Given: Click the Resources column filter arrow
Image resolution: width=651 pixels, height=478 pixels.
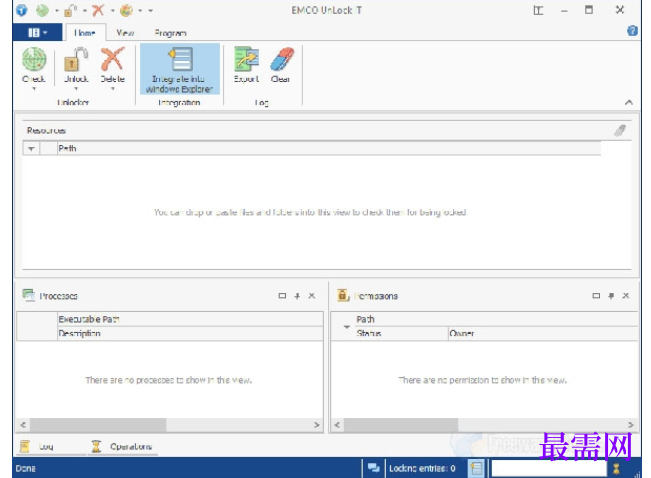Looking at the screenshot, I should (x=31, y=149).
